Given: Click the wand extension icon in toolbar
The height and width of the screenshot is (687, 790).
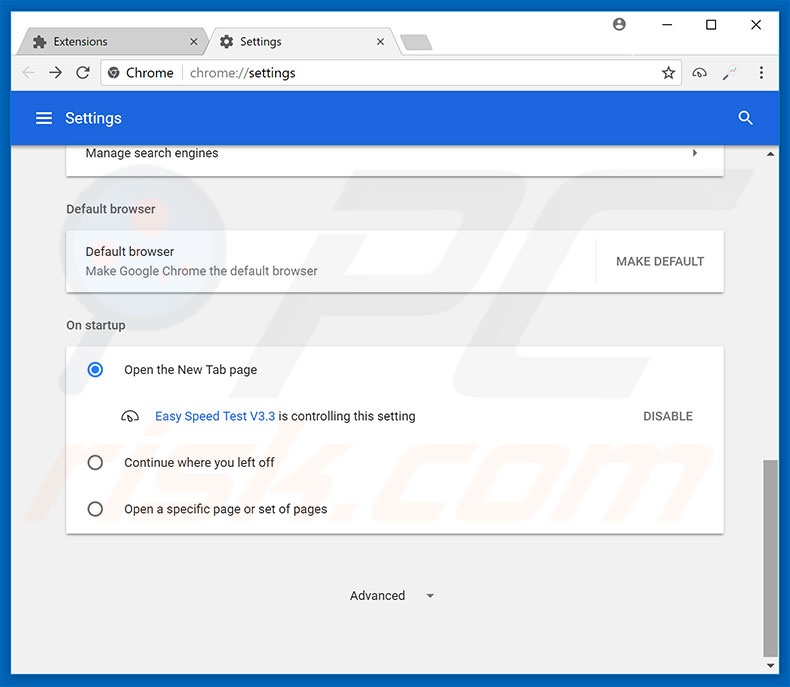Looking at the screenshot, I should point(730,73).
